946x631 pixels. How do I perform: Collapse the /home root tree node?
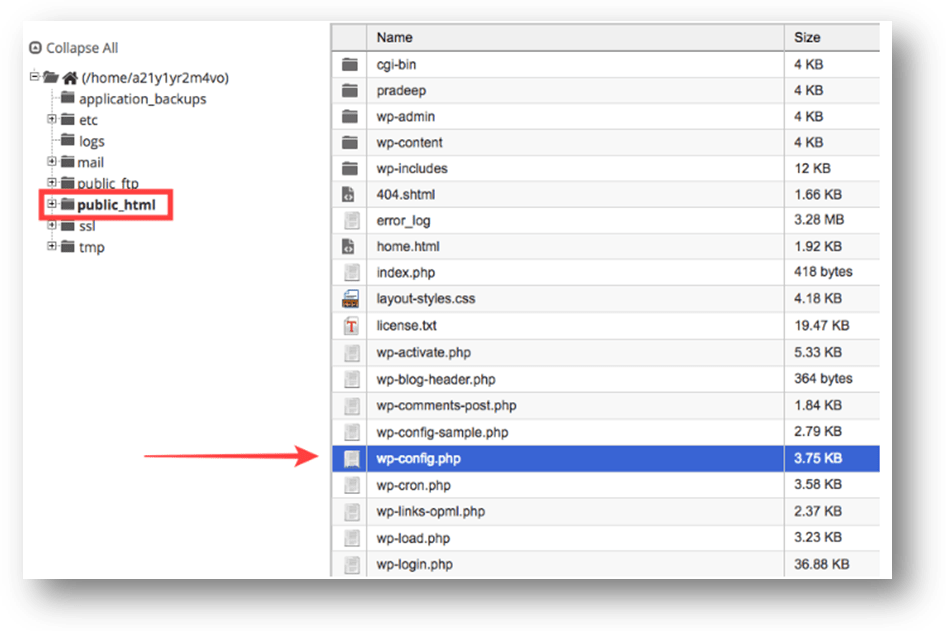pyautogui.click(x=34, y=76)
